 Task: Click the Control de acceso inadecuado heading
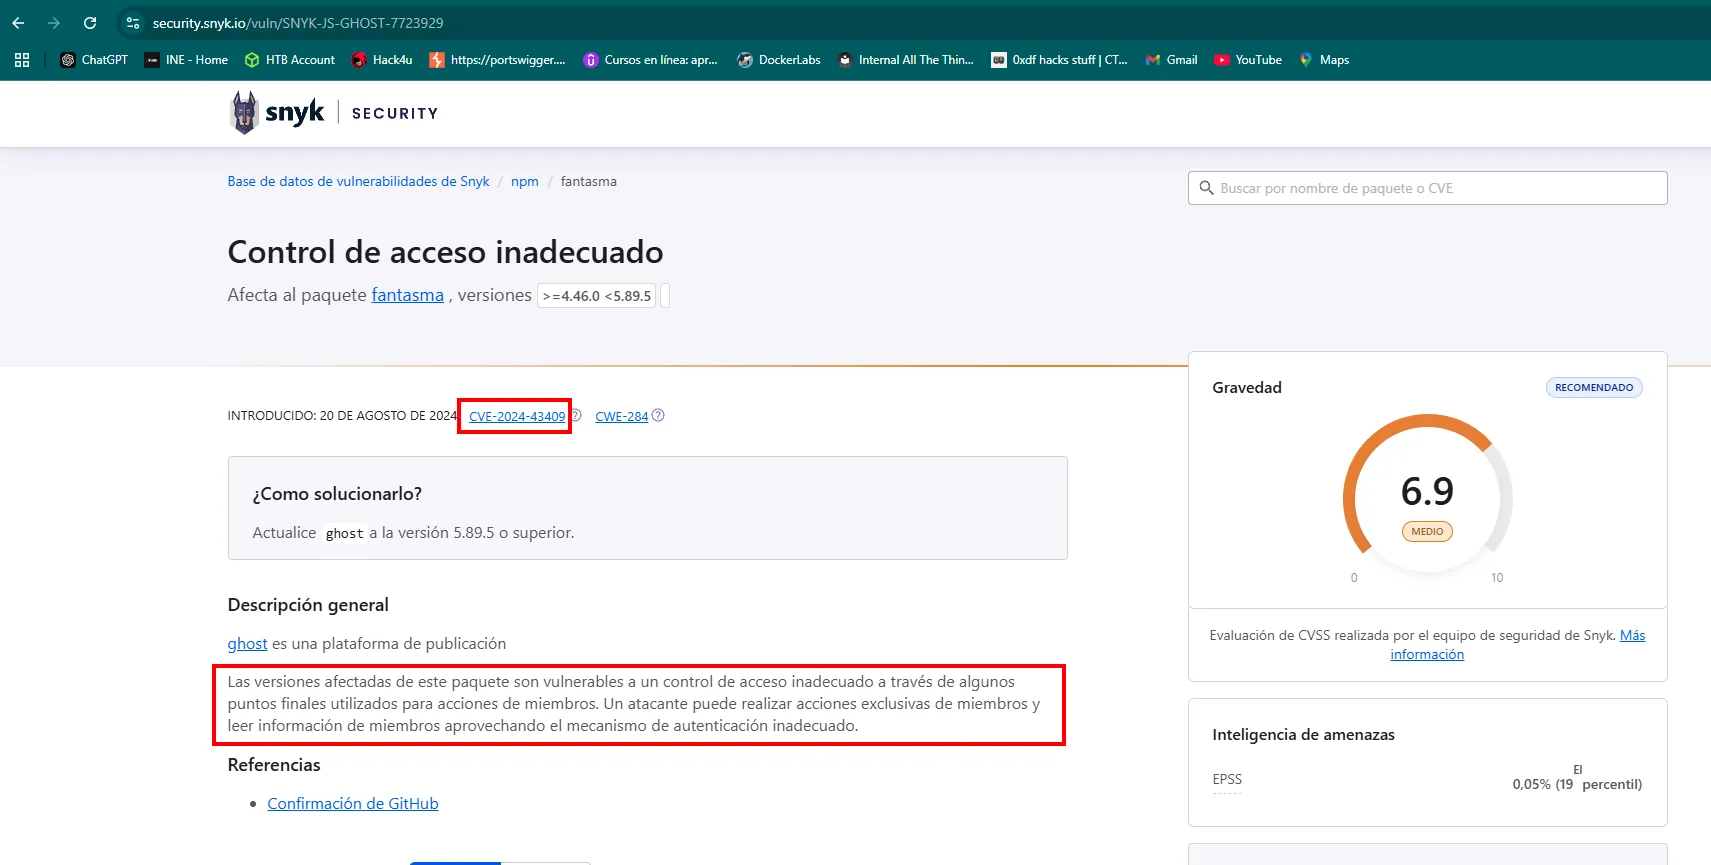(x=445, y=252)
